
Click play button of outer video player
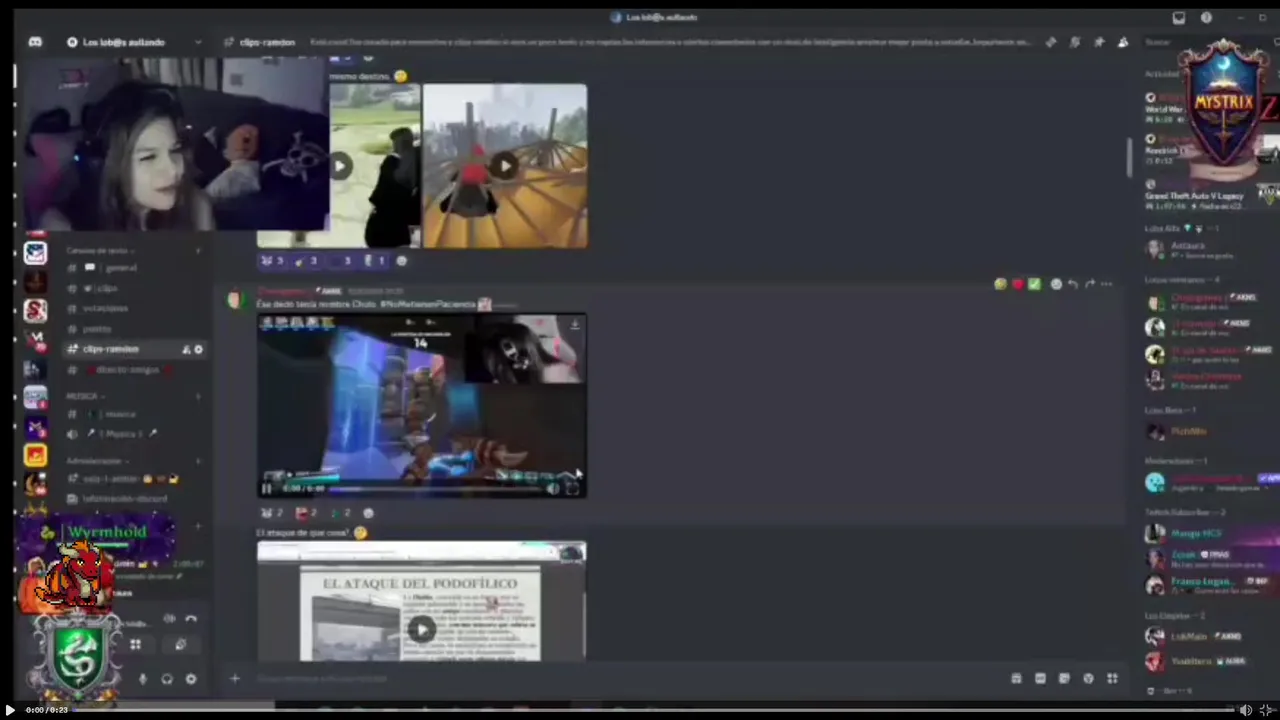pyautogui.click(x=11, y=710)
